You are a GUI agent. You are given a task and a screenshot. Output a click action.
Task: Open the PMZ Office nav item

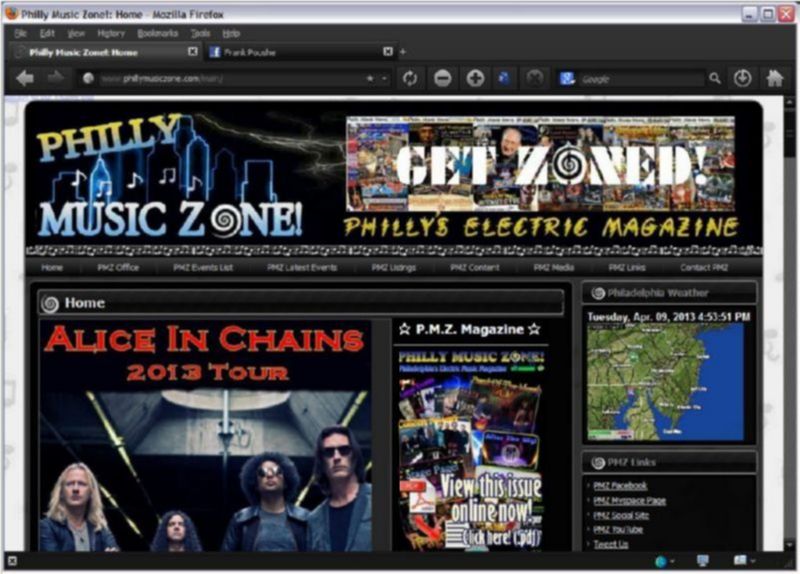pyautogui.click(x=118, y=267)
